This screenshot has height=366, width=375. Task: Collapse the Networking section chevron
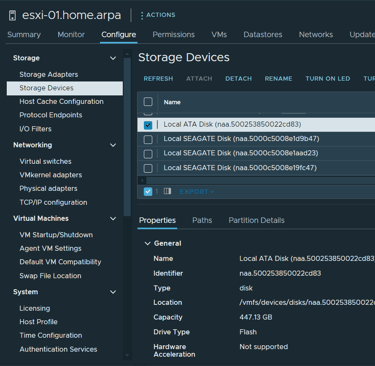click(x=113, y=145)
